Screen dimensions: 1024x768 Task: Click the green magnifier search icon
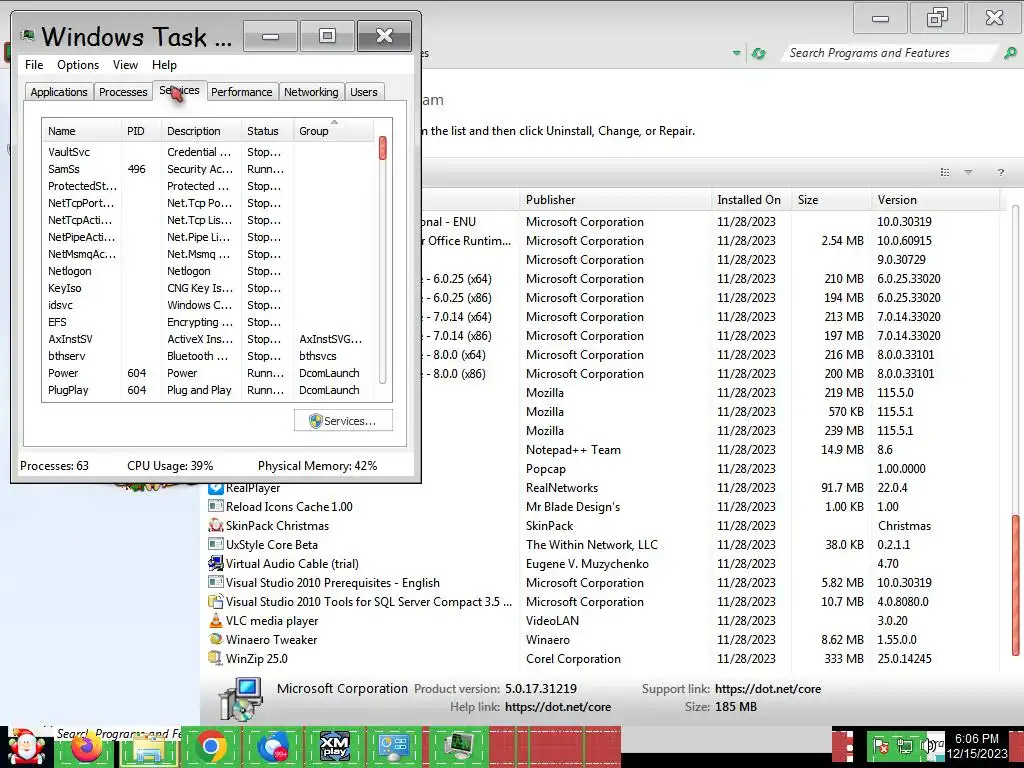[x=1010, y=53]
